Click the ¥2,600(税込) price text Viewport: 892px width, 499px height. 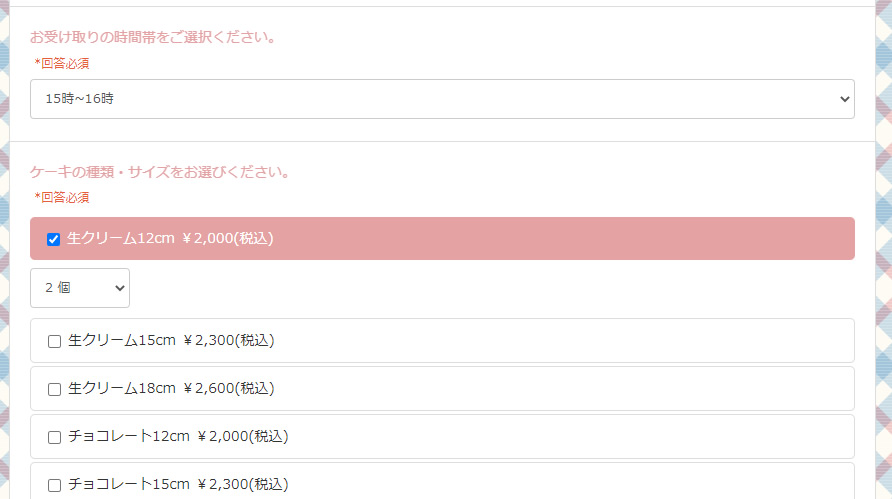[229, 389]
